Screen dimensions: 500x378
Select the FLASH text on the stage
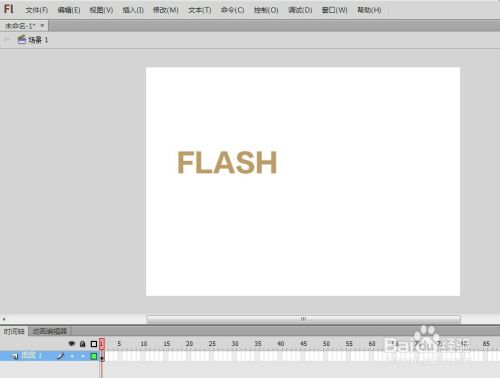(x=227, y=162)
